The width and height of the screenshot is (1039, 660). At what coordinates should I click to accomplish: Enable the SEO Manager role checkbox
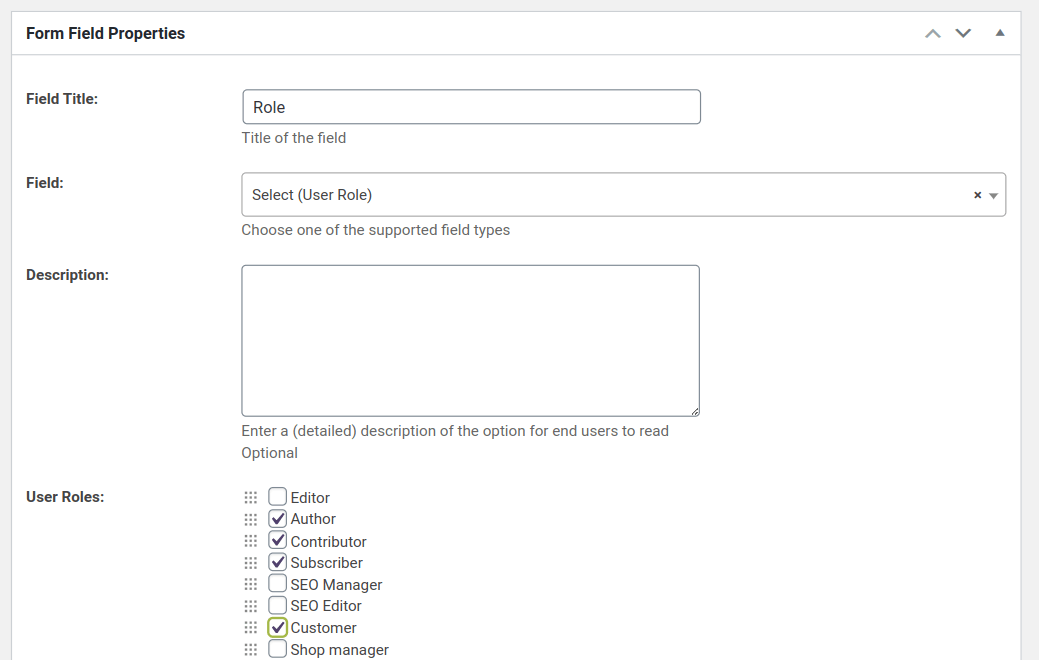(x=278, y=583)
